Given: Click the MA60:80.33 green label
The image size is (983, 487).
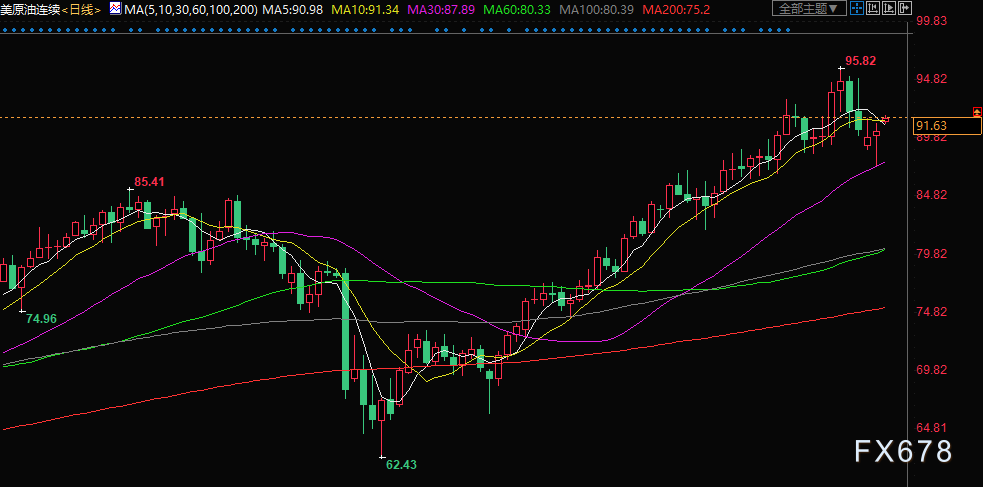Looking at the screenshot, I should (x=516, y=9).
